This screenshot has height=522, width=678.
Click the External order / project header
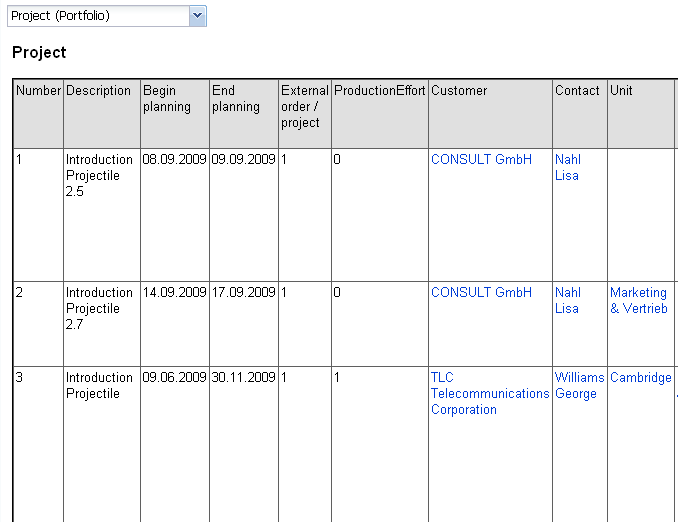click(x=304, y=107)
